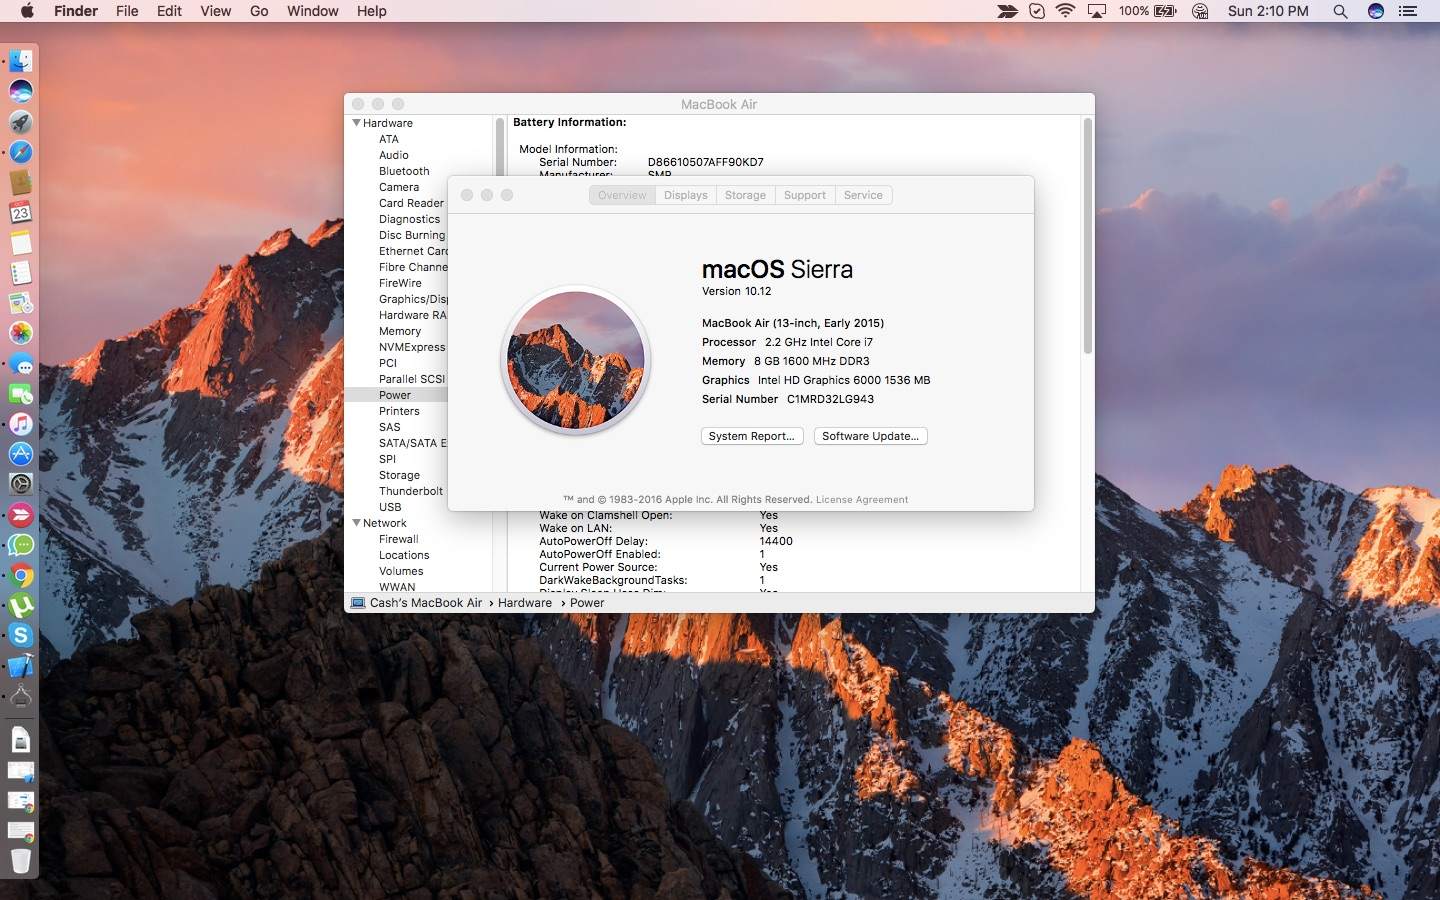Select USB in hardware list
Image resolution: width=1440 pixels, height=900 pixels.
click(x=390, y=507)
